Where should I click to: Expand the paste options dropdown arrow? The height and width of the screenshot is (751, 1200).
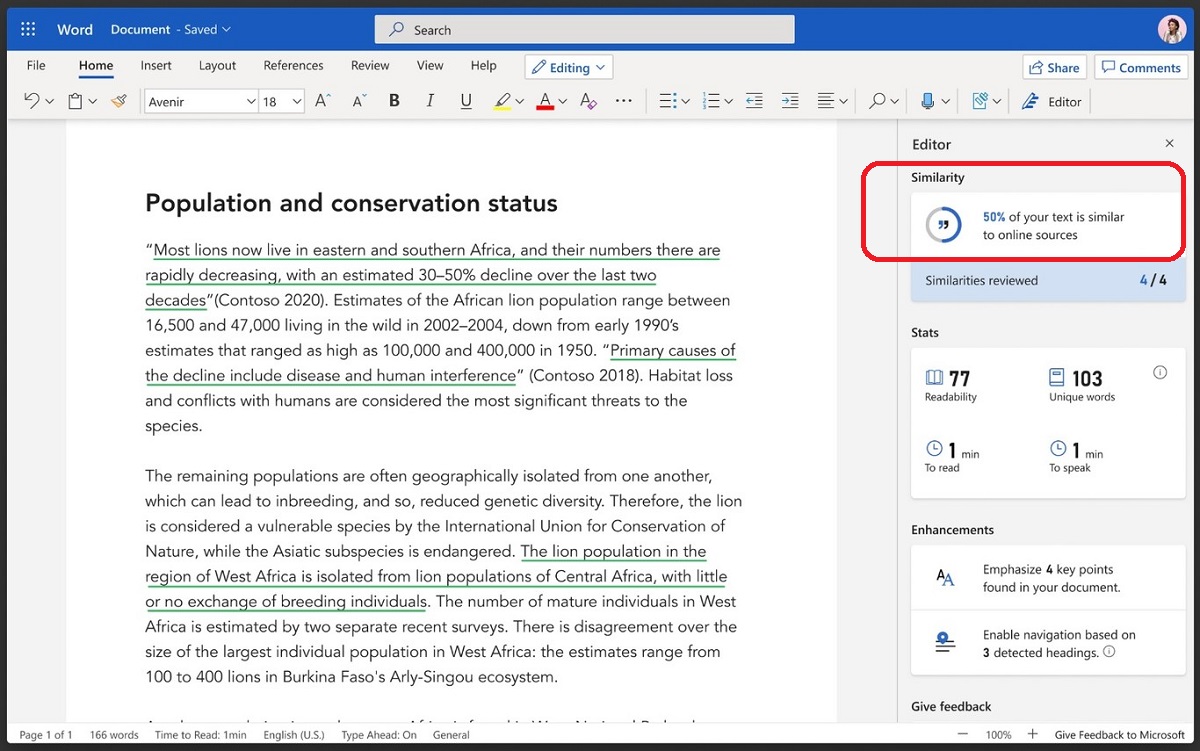(93, 101)
